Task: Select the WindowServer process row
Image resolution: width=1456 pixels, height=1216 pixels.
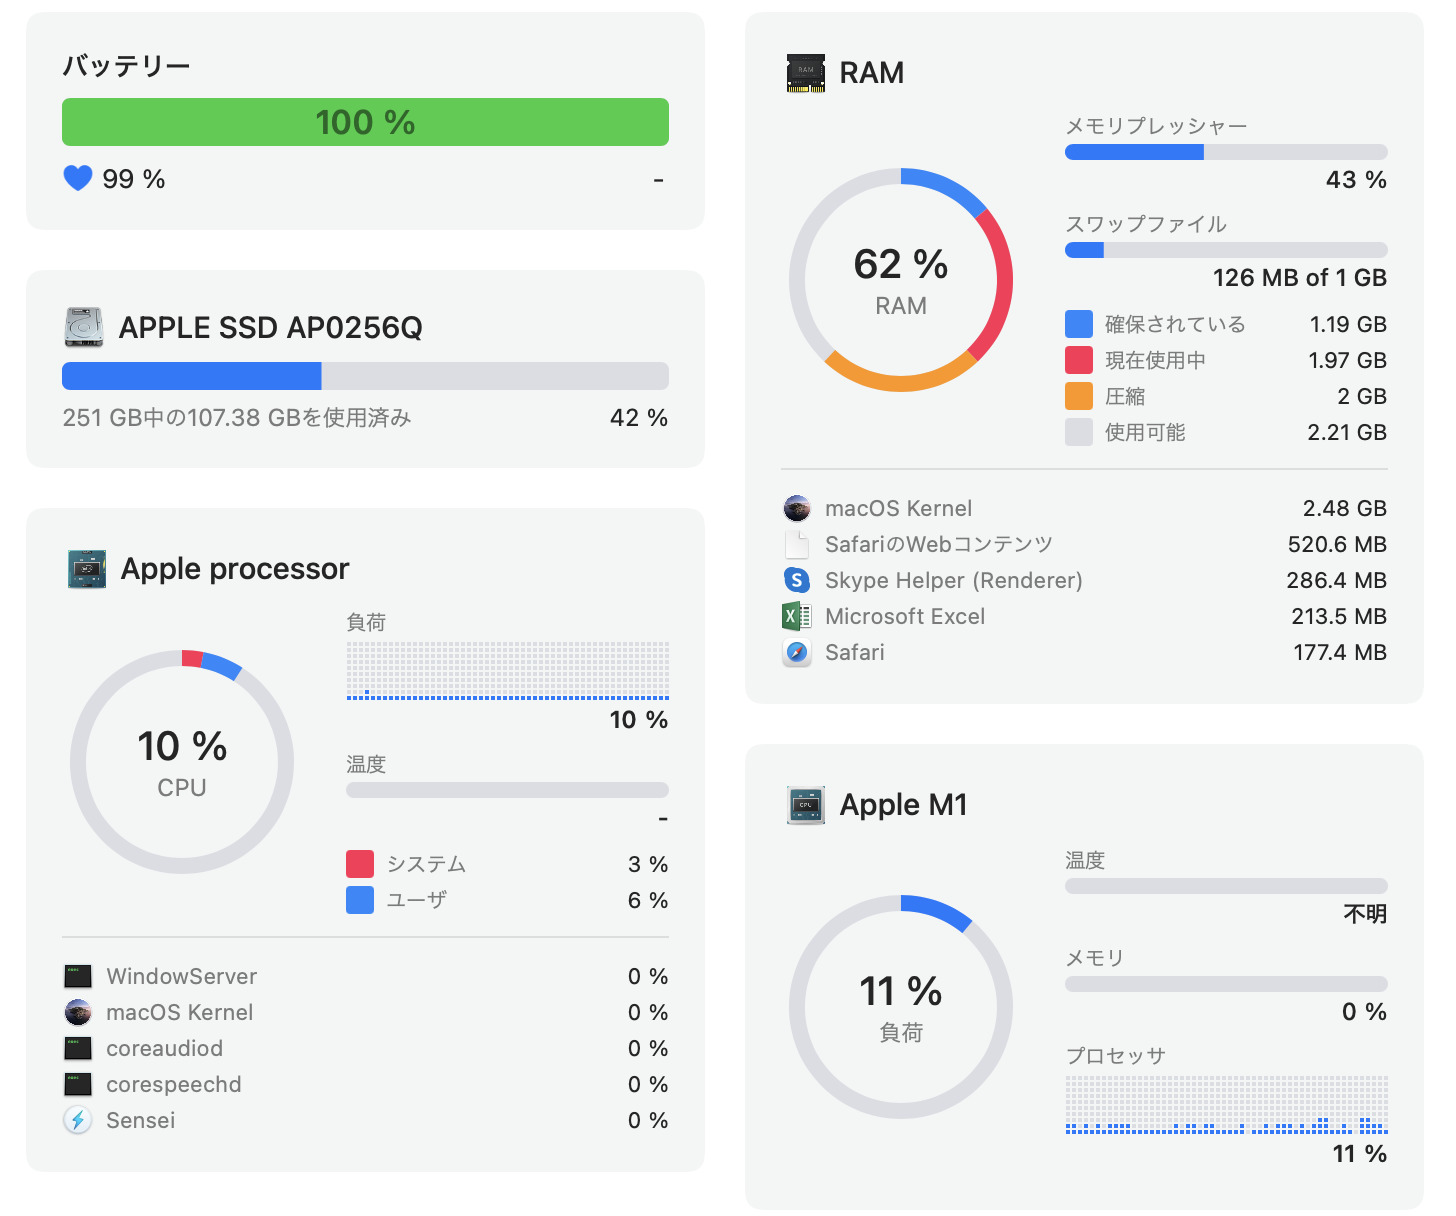Action: tap(365, 976)
